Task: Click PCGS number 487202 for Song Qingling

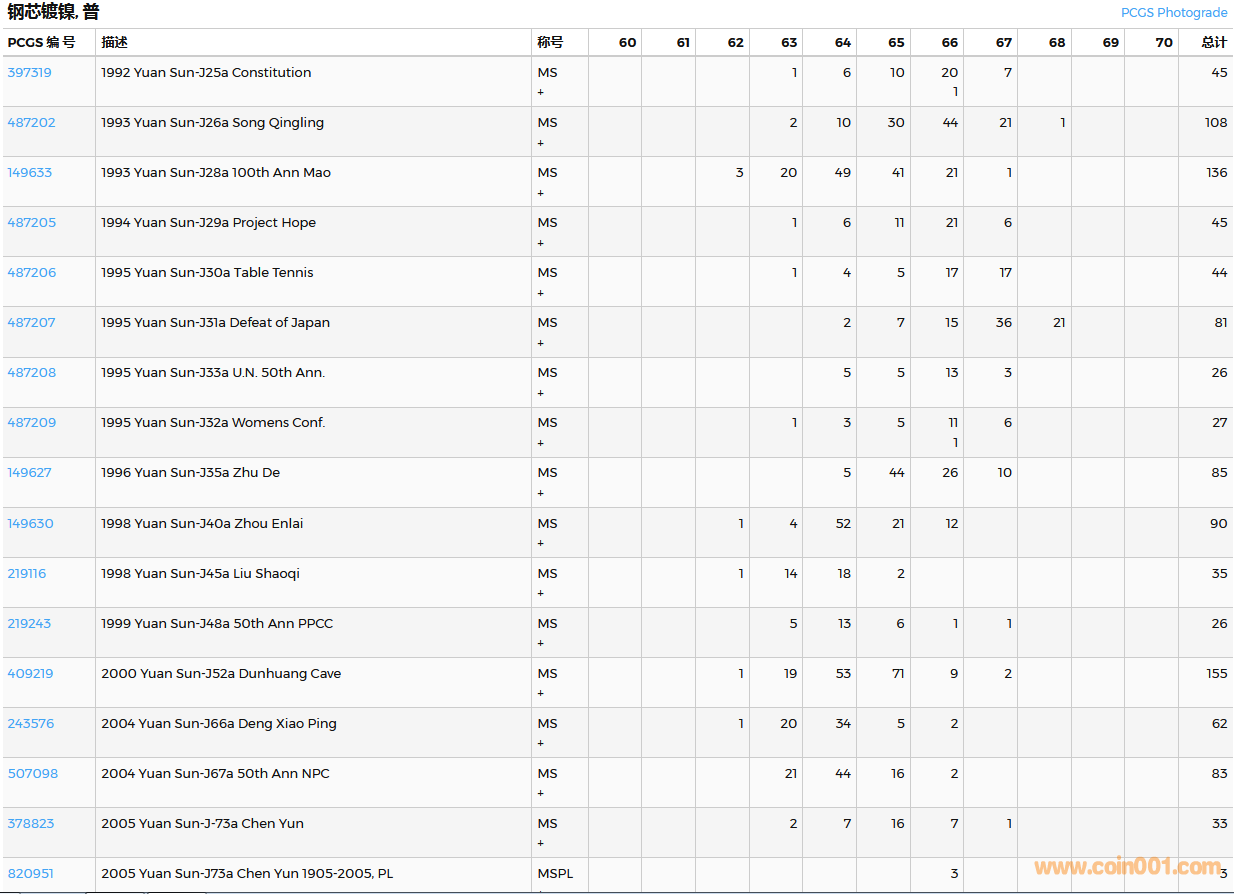Action: pos(31,123)
